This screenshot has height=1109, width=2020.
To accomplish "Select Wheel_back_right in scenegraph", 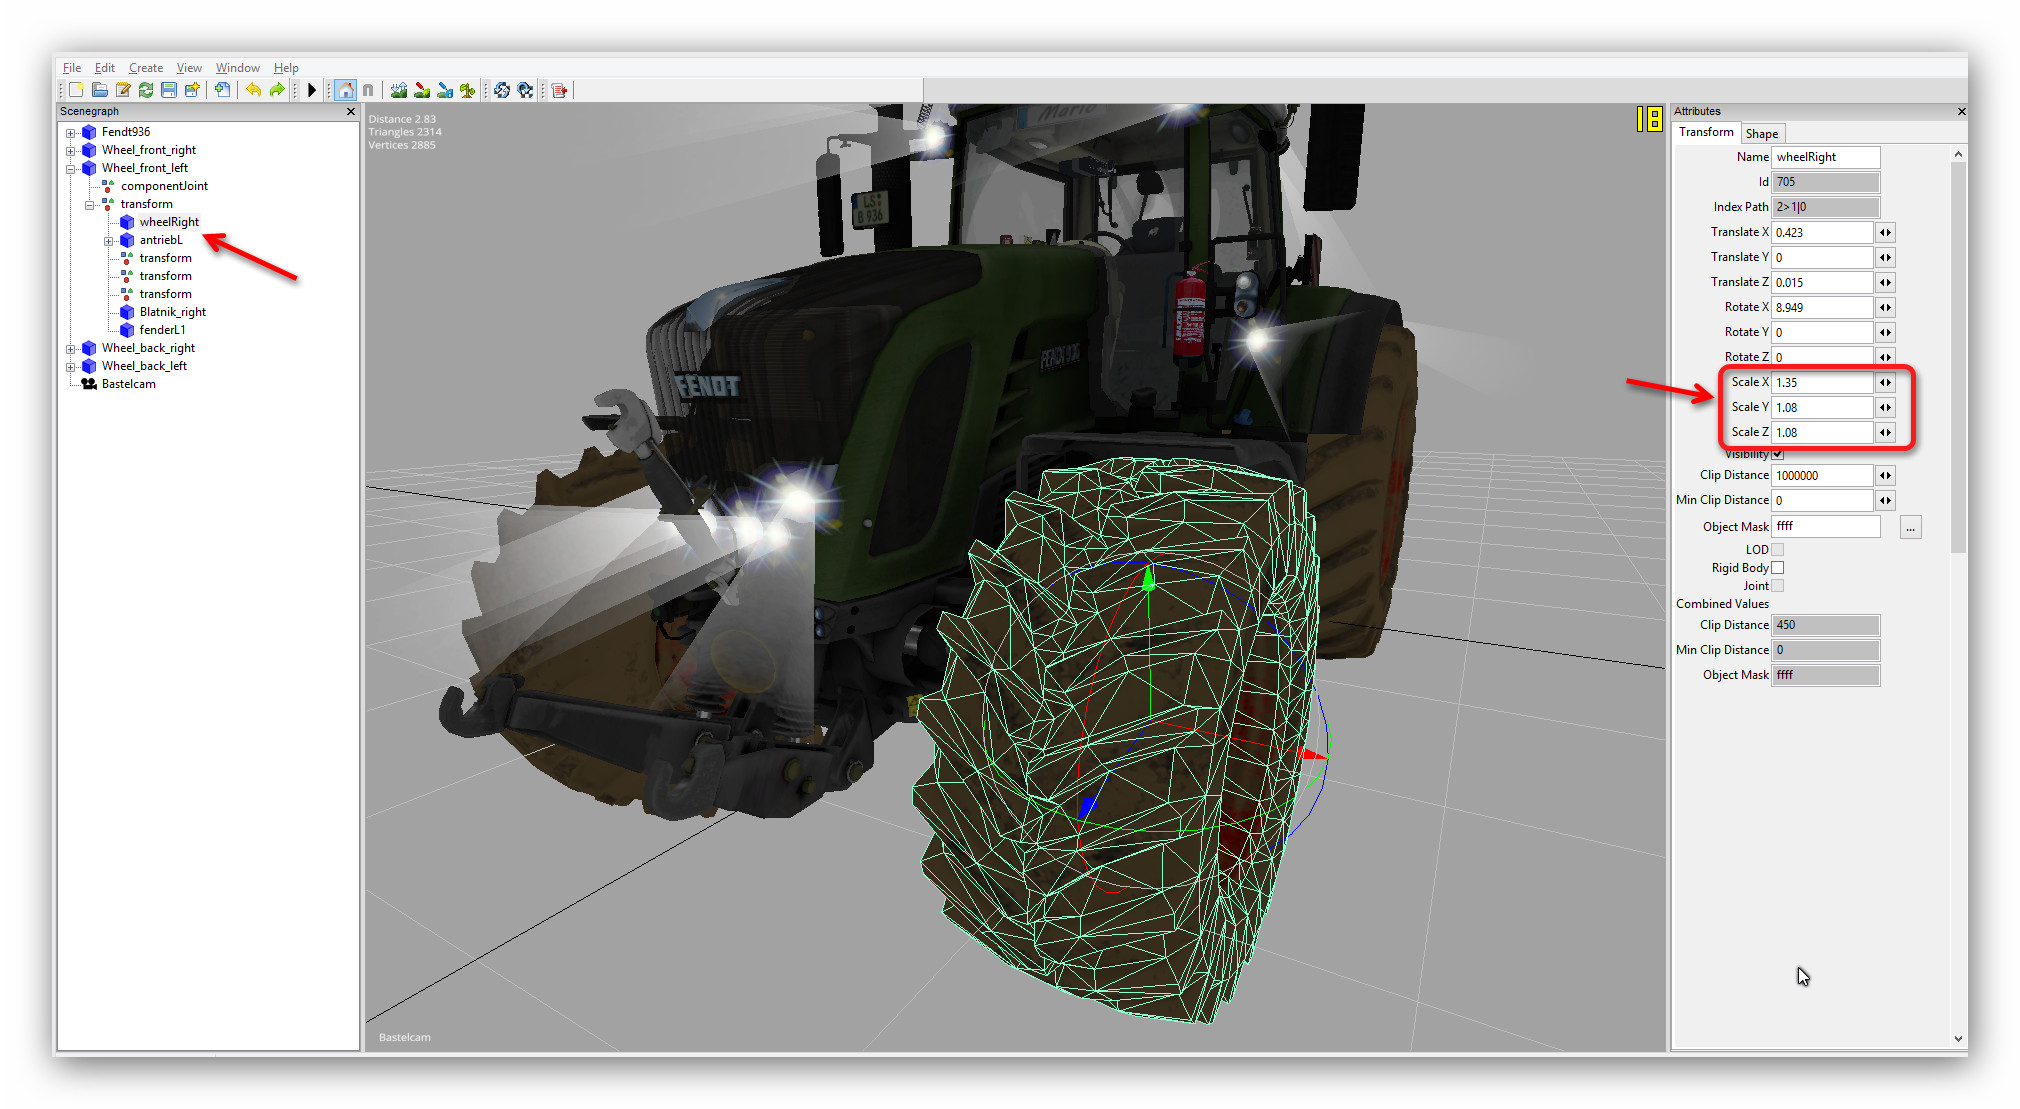I will click(x=148, y=348).
